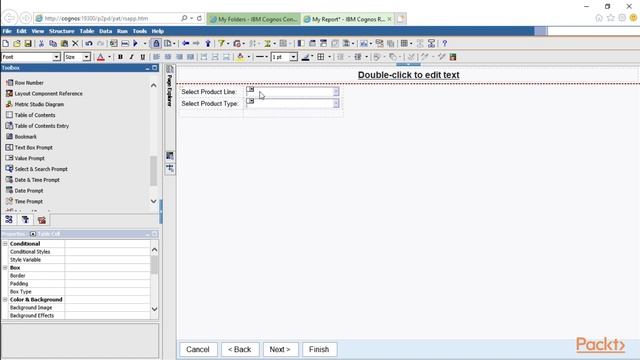640x360 pixels.
Task: Open the Tools menu
Action: (x=140, y=31)
